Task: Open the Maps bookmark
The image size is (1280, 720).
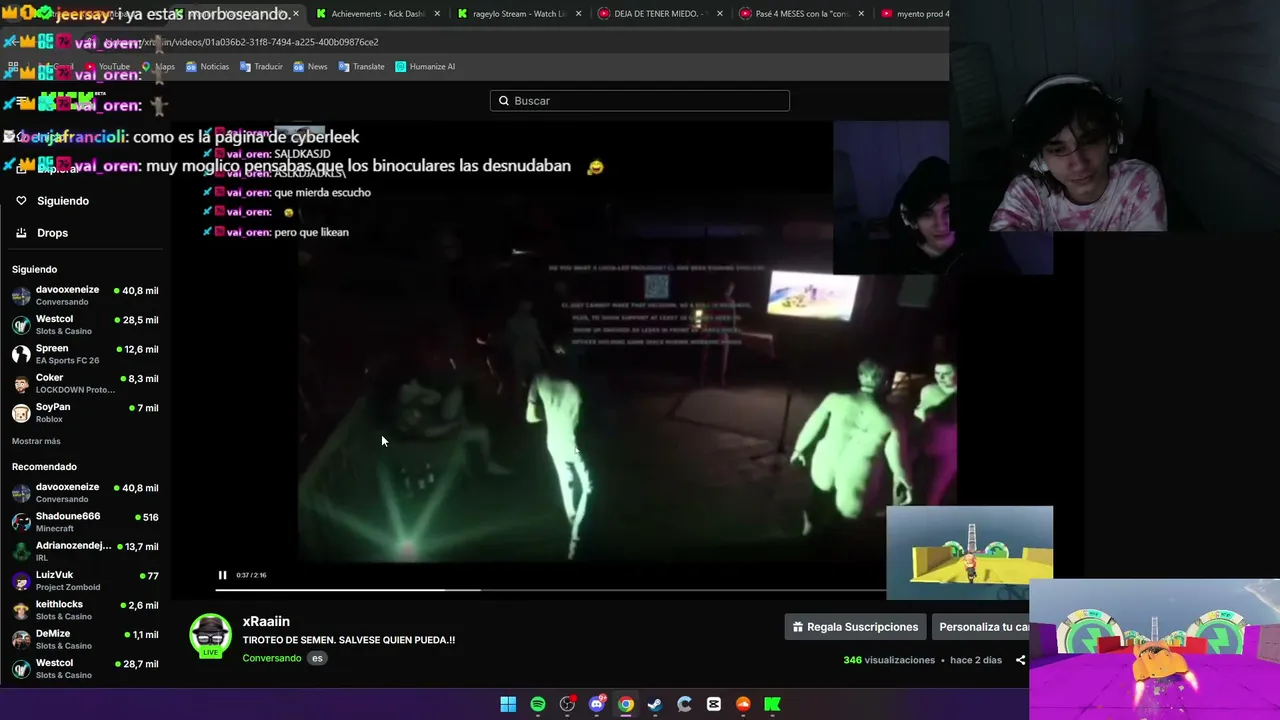Action: click(x=158, y=67)
